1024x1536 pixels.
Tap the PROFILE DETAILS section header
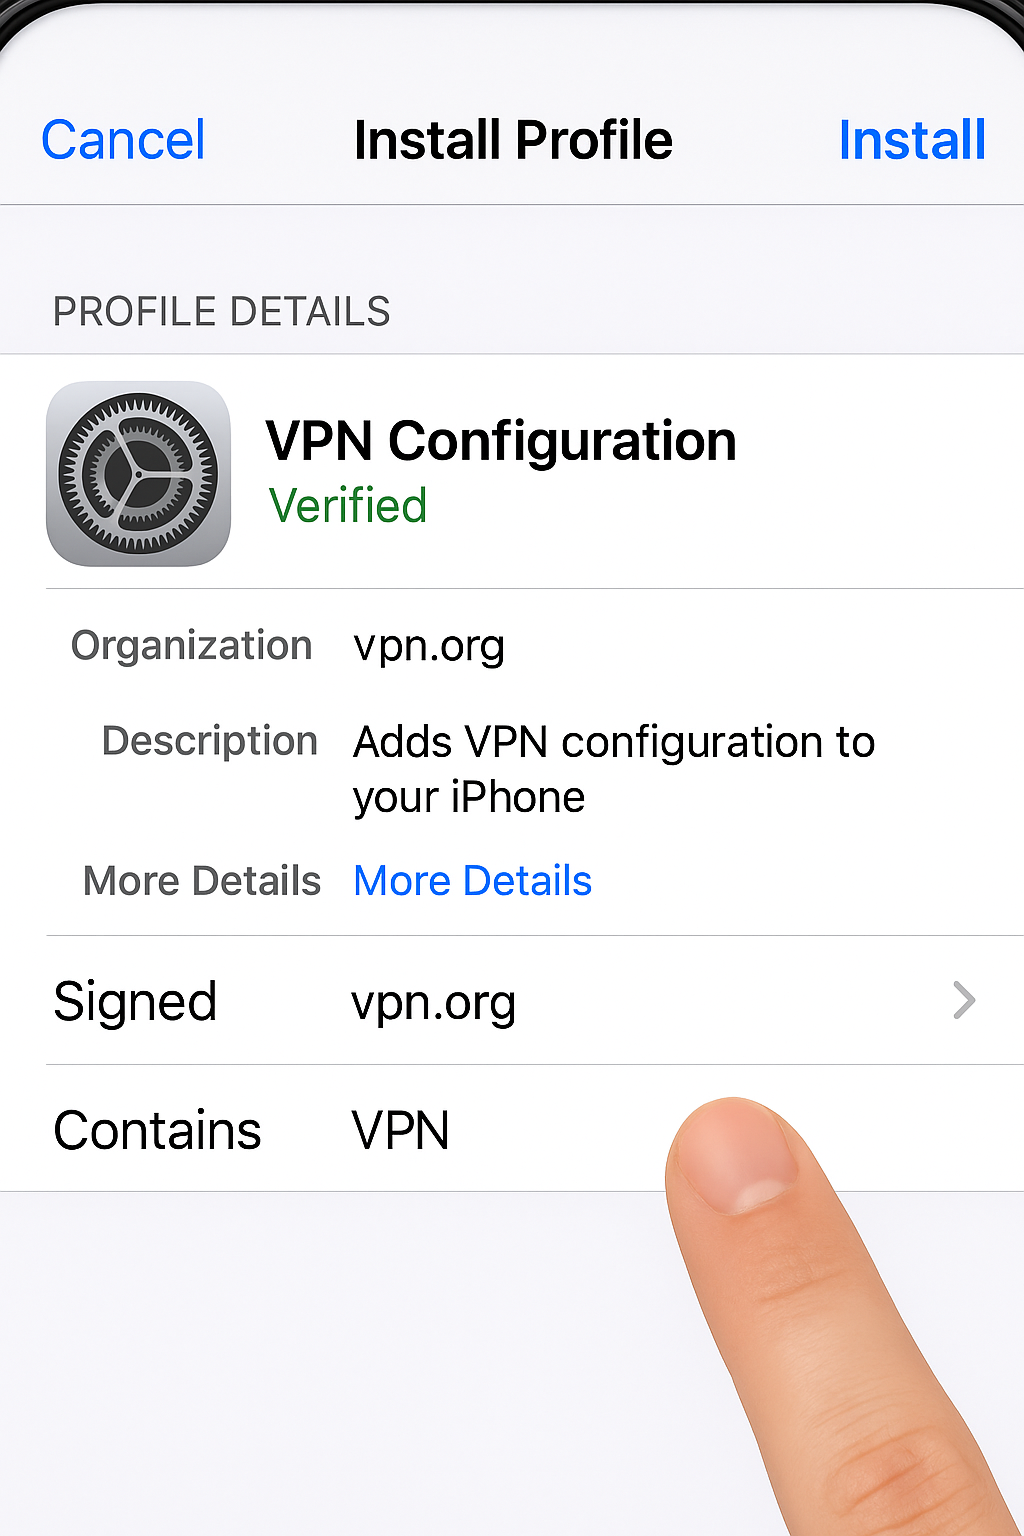point(221,312)
